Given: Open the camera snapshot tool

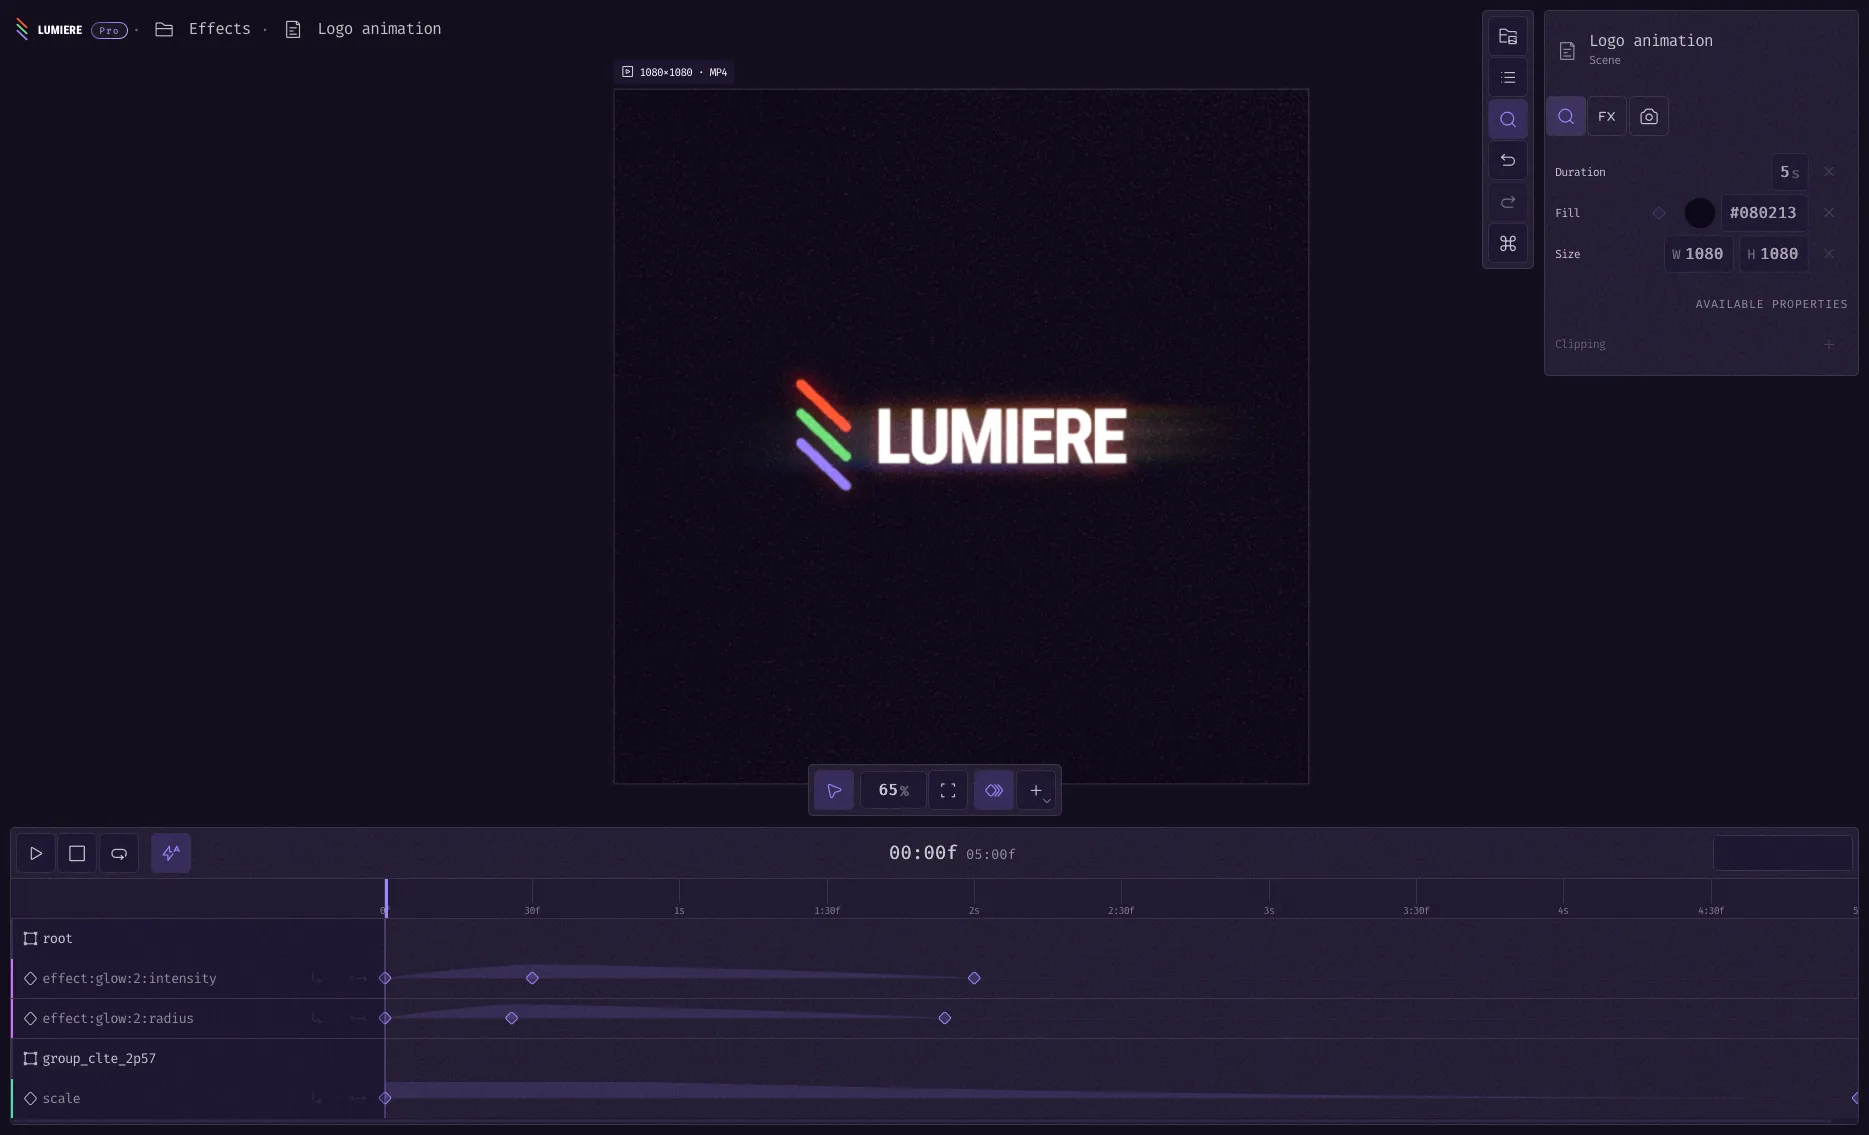Looking at the screenshot, I should [x=1648, y=115].
